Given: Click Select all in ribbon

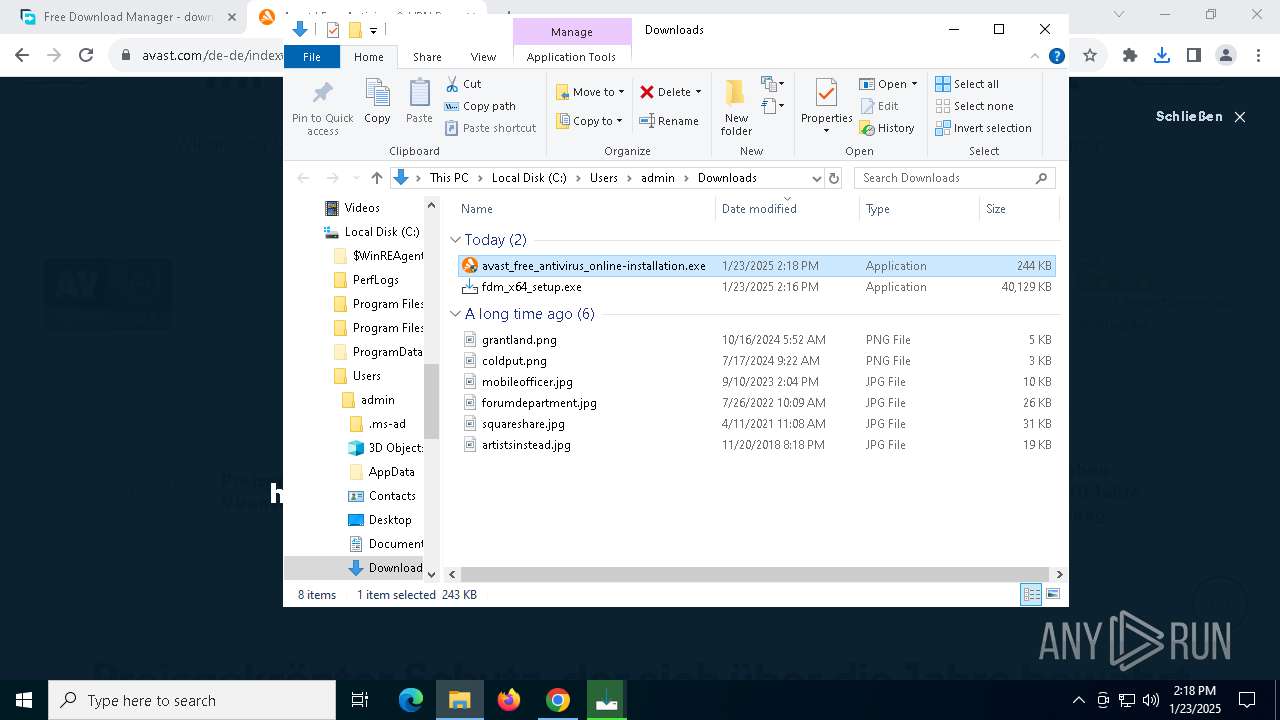Looking at the screenshot, I should pyautogui.click(x=967, y=84).
